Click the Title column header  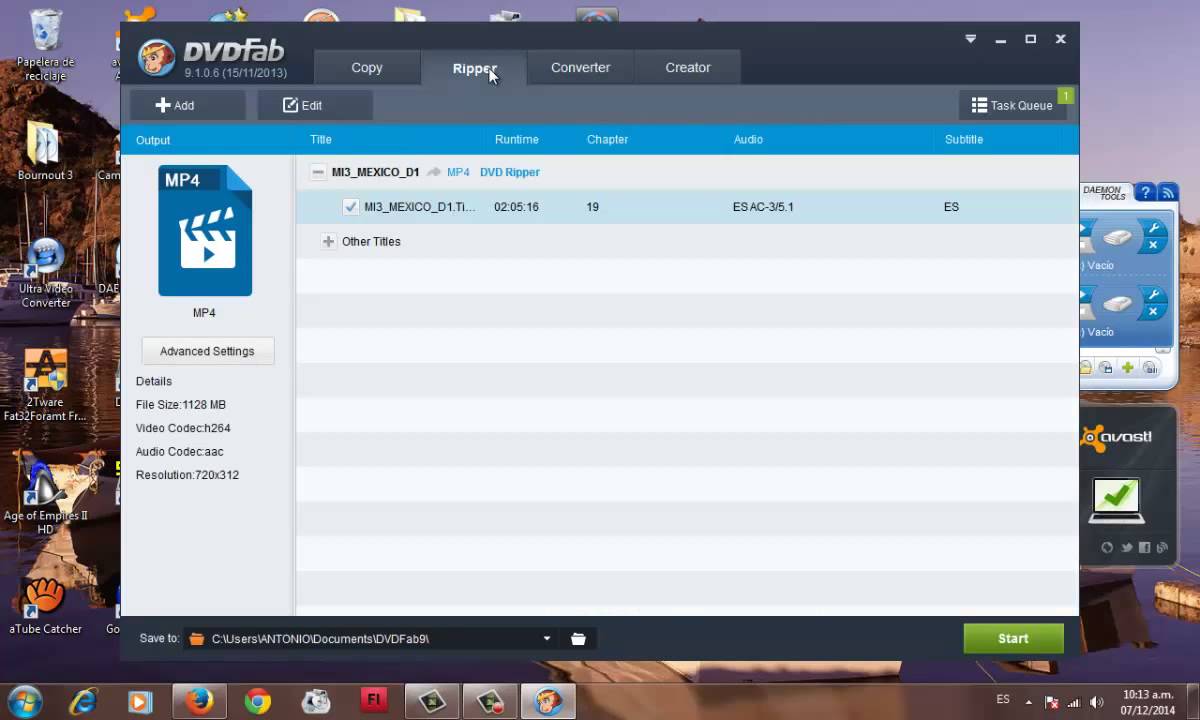(321, 139)
